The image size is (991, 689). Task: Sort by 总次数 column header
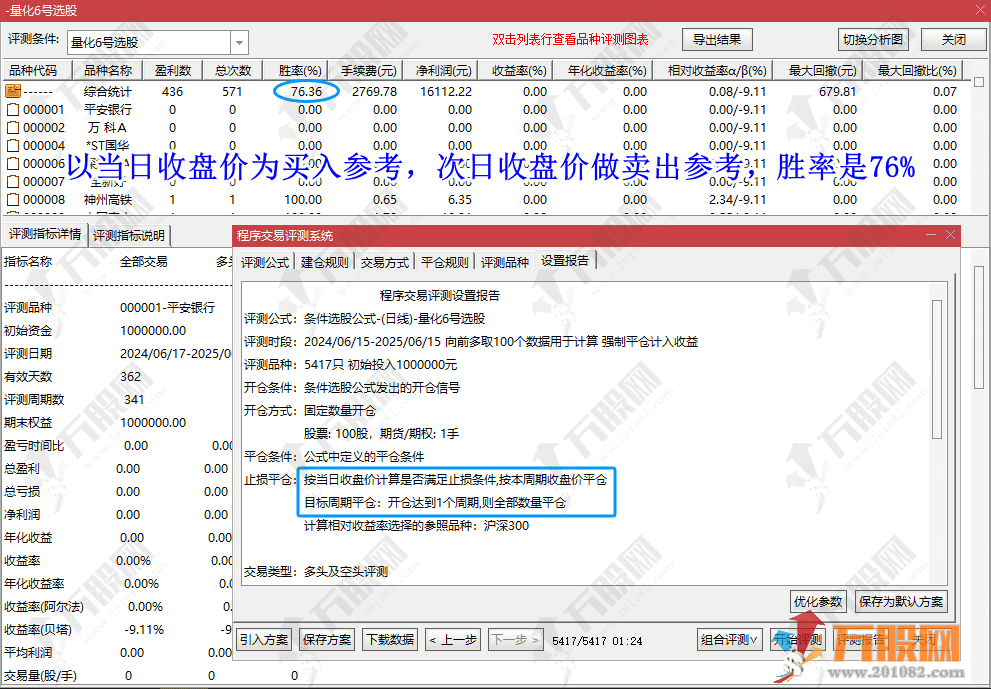click(x=233, y=70)
